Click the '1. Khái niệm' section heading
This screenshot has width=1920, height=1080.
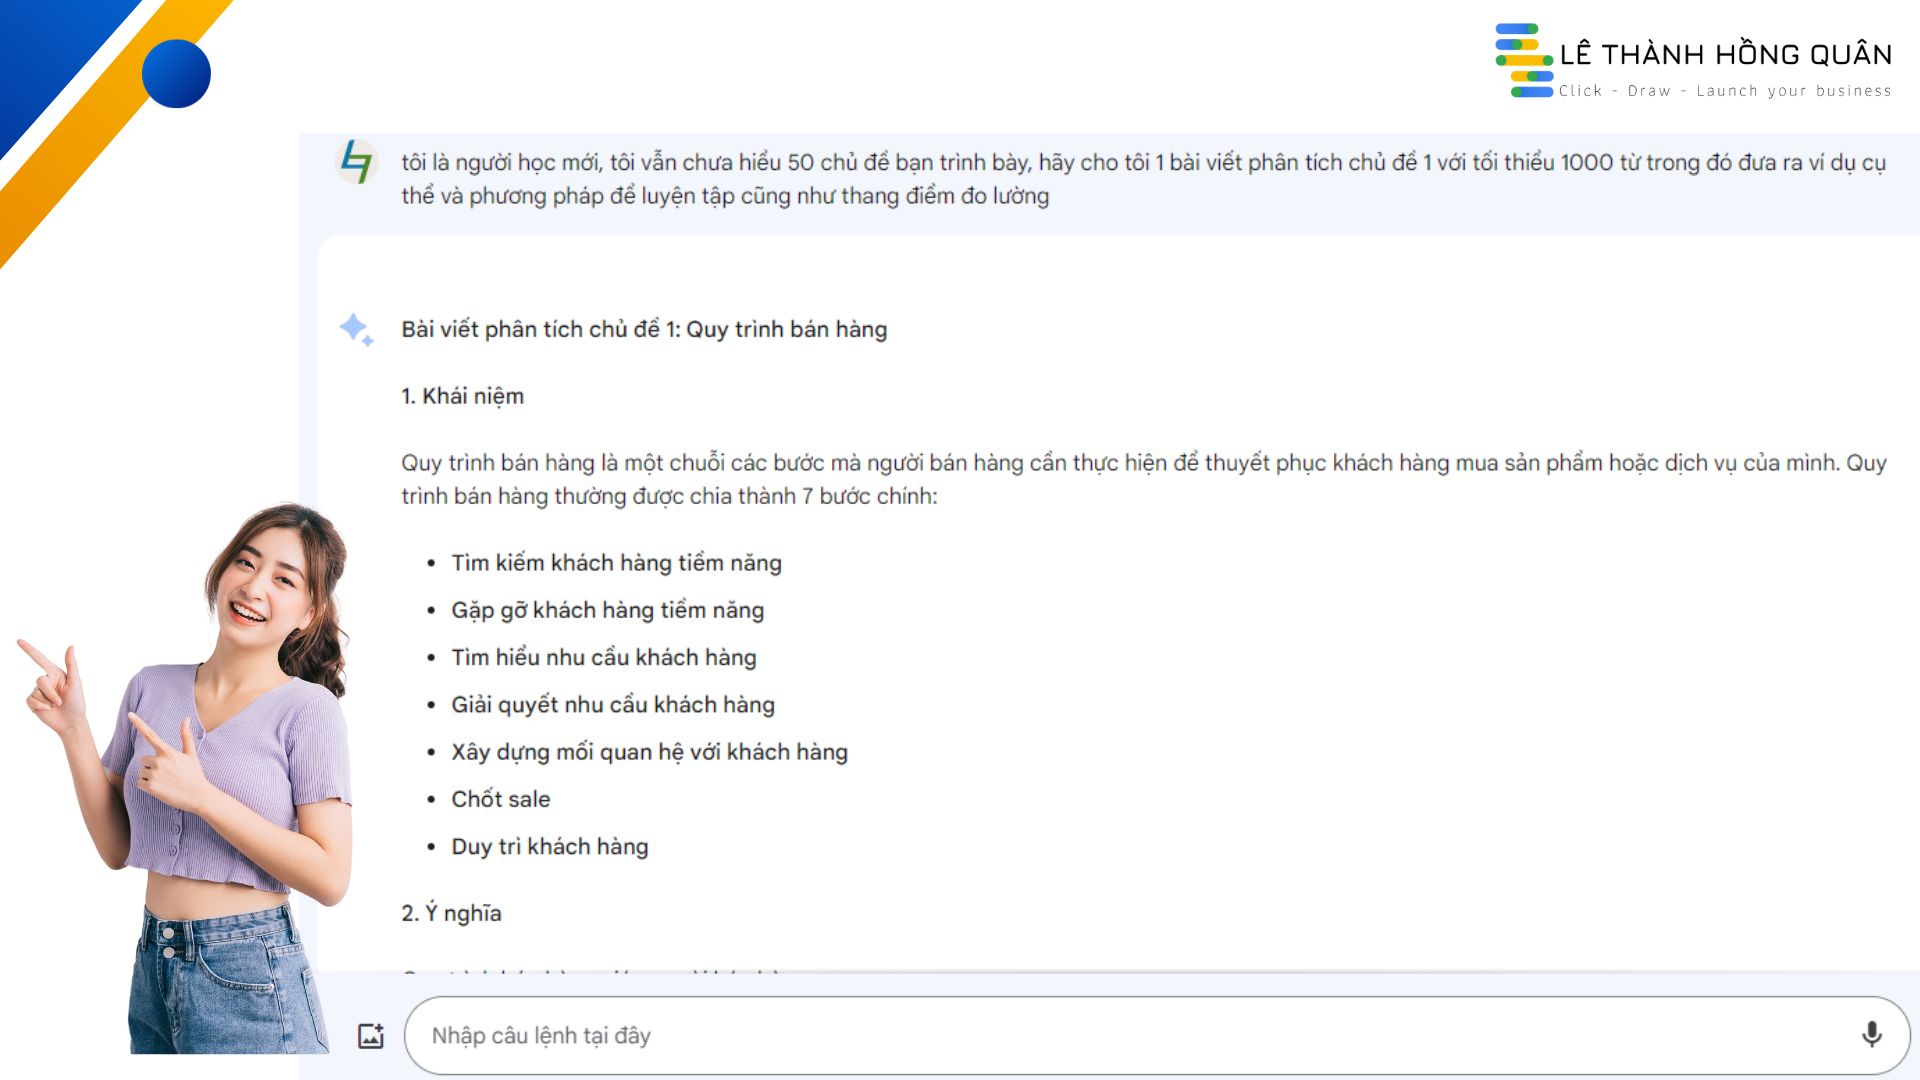tap(462, 396)
